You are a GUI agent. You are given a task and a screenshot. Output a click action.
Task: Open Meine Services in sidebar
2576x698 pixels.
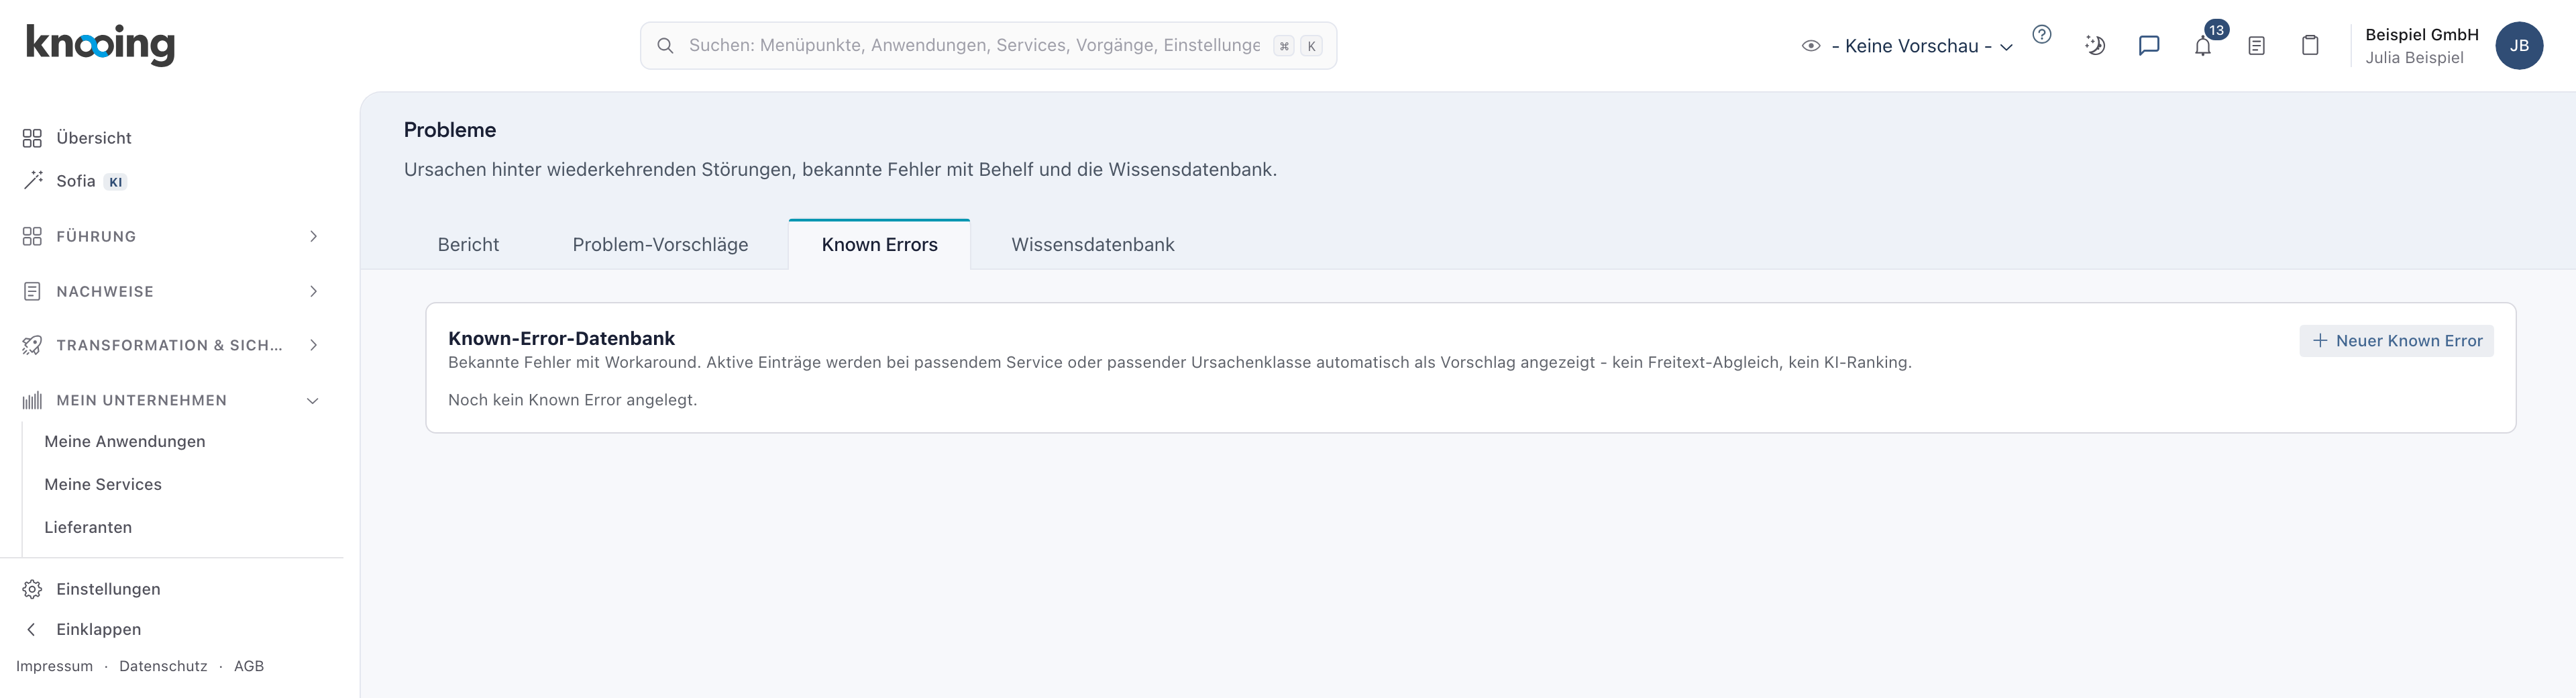(103, 484)
